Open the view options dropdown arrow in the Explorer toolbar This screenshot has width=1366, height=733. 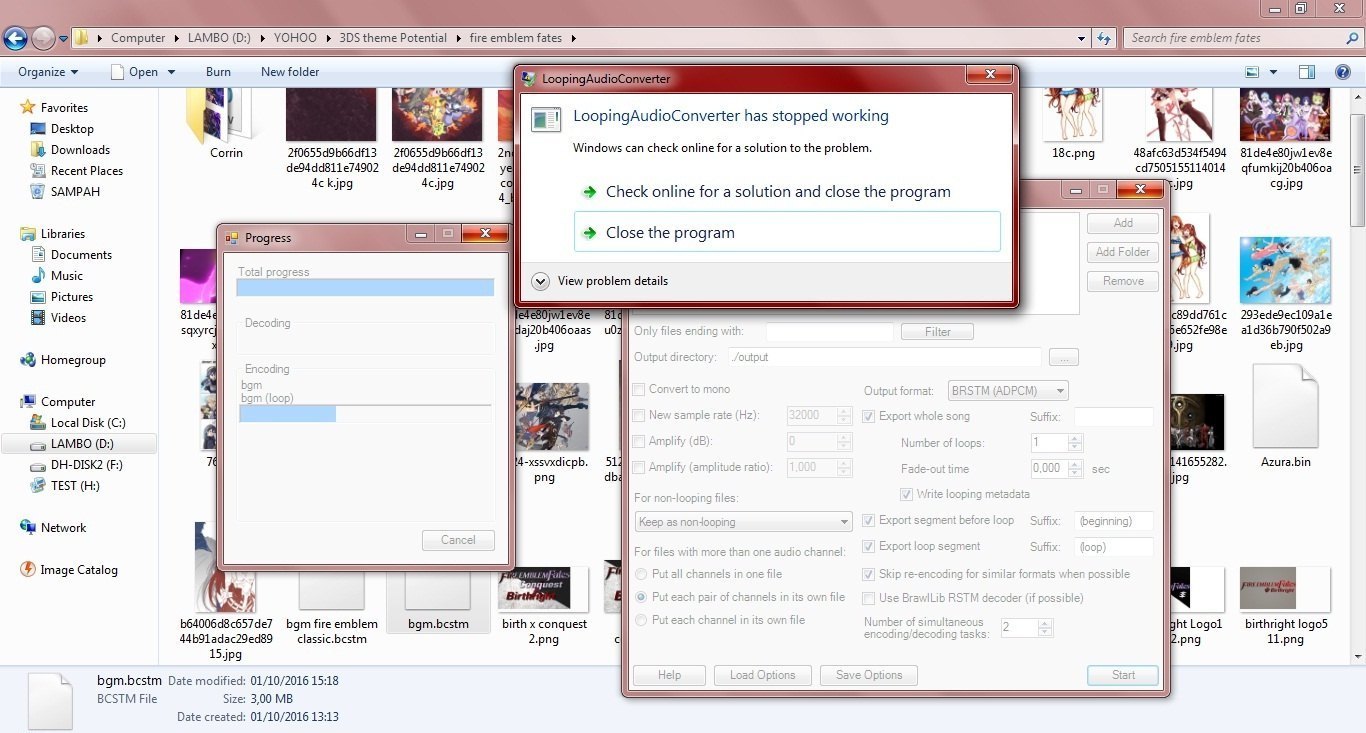pos(1273,72)
